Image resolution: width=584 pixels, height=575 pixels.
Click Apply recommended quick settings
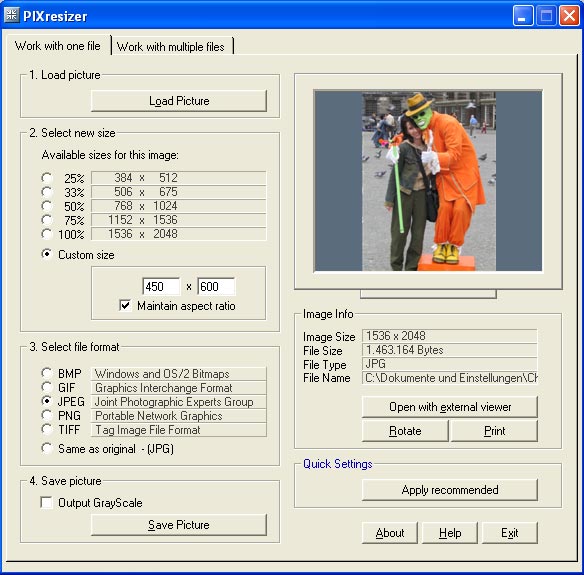(x=450, y=490)
